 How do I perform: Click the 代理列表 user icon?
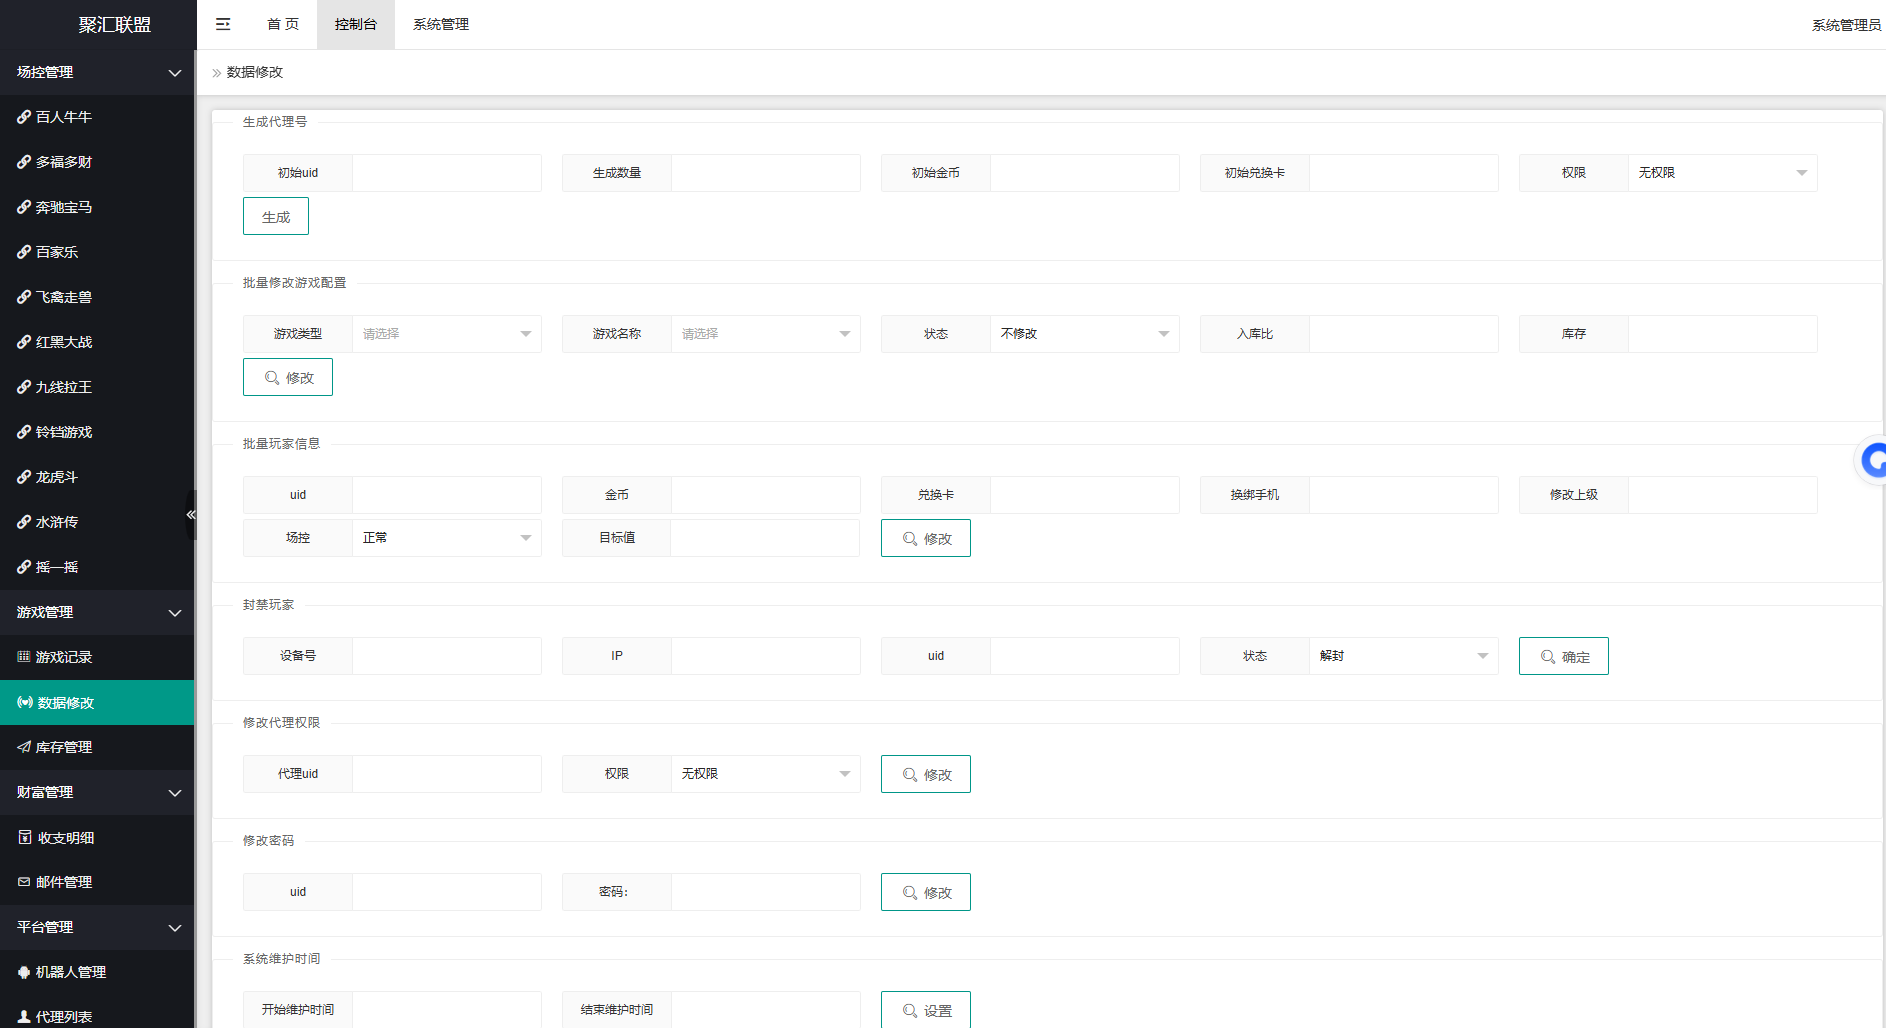(24, 1016)
